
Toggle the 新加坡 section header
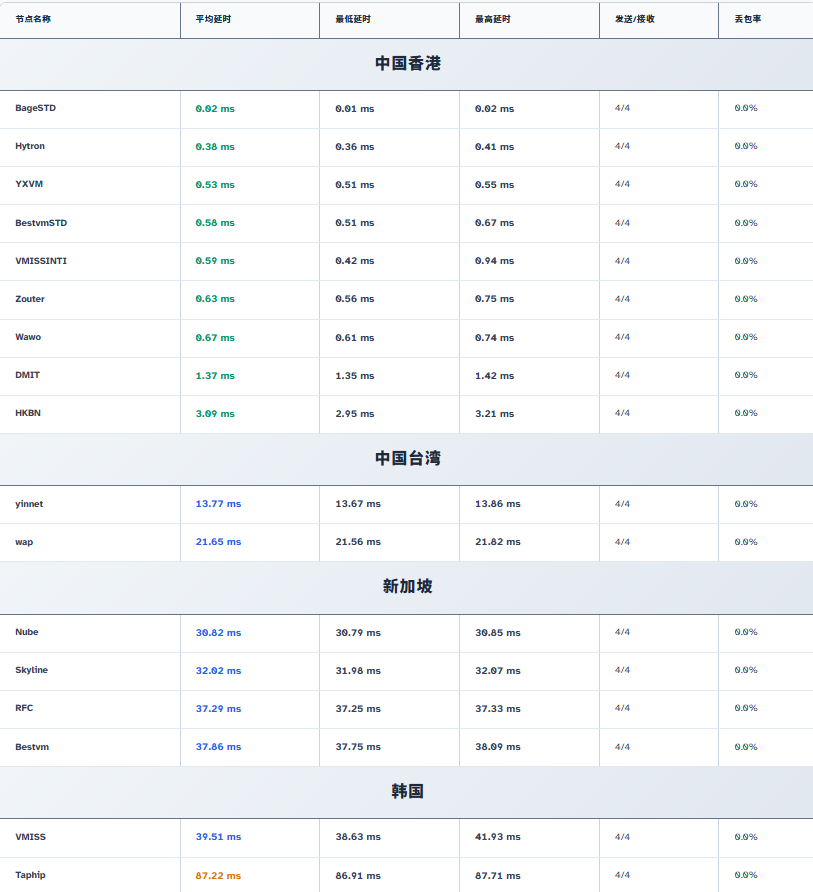407,586
